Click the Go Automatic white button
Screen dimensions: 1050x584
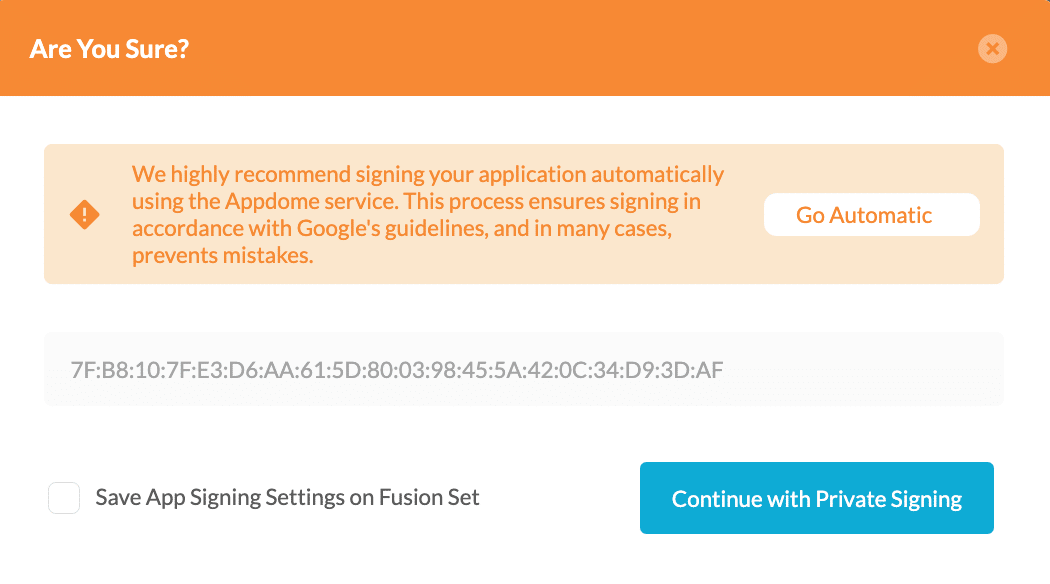[871, 214]
